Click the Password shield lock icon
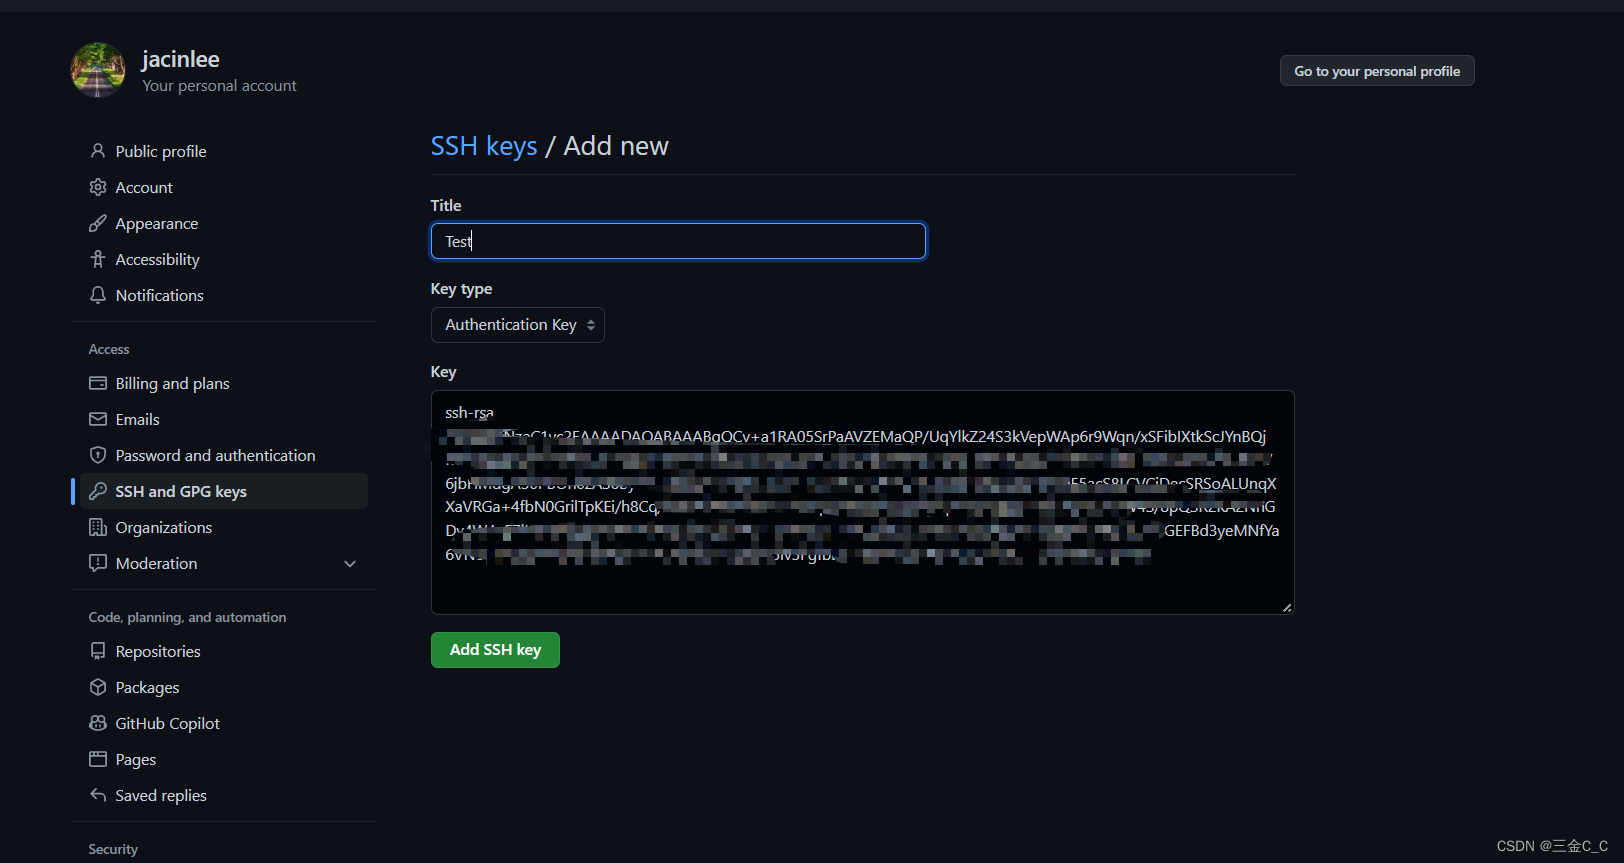 (x=98, y=455)
